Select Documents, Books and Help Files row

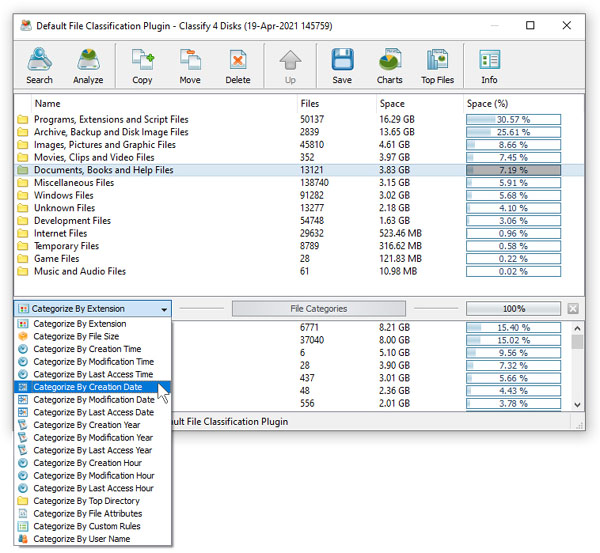(299, 170)
